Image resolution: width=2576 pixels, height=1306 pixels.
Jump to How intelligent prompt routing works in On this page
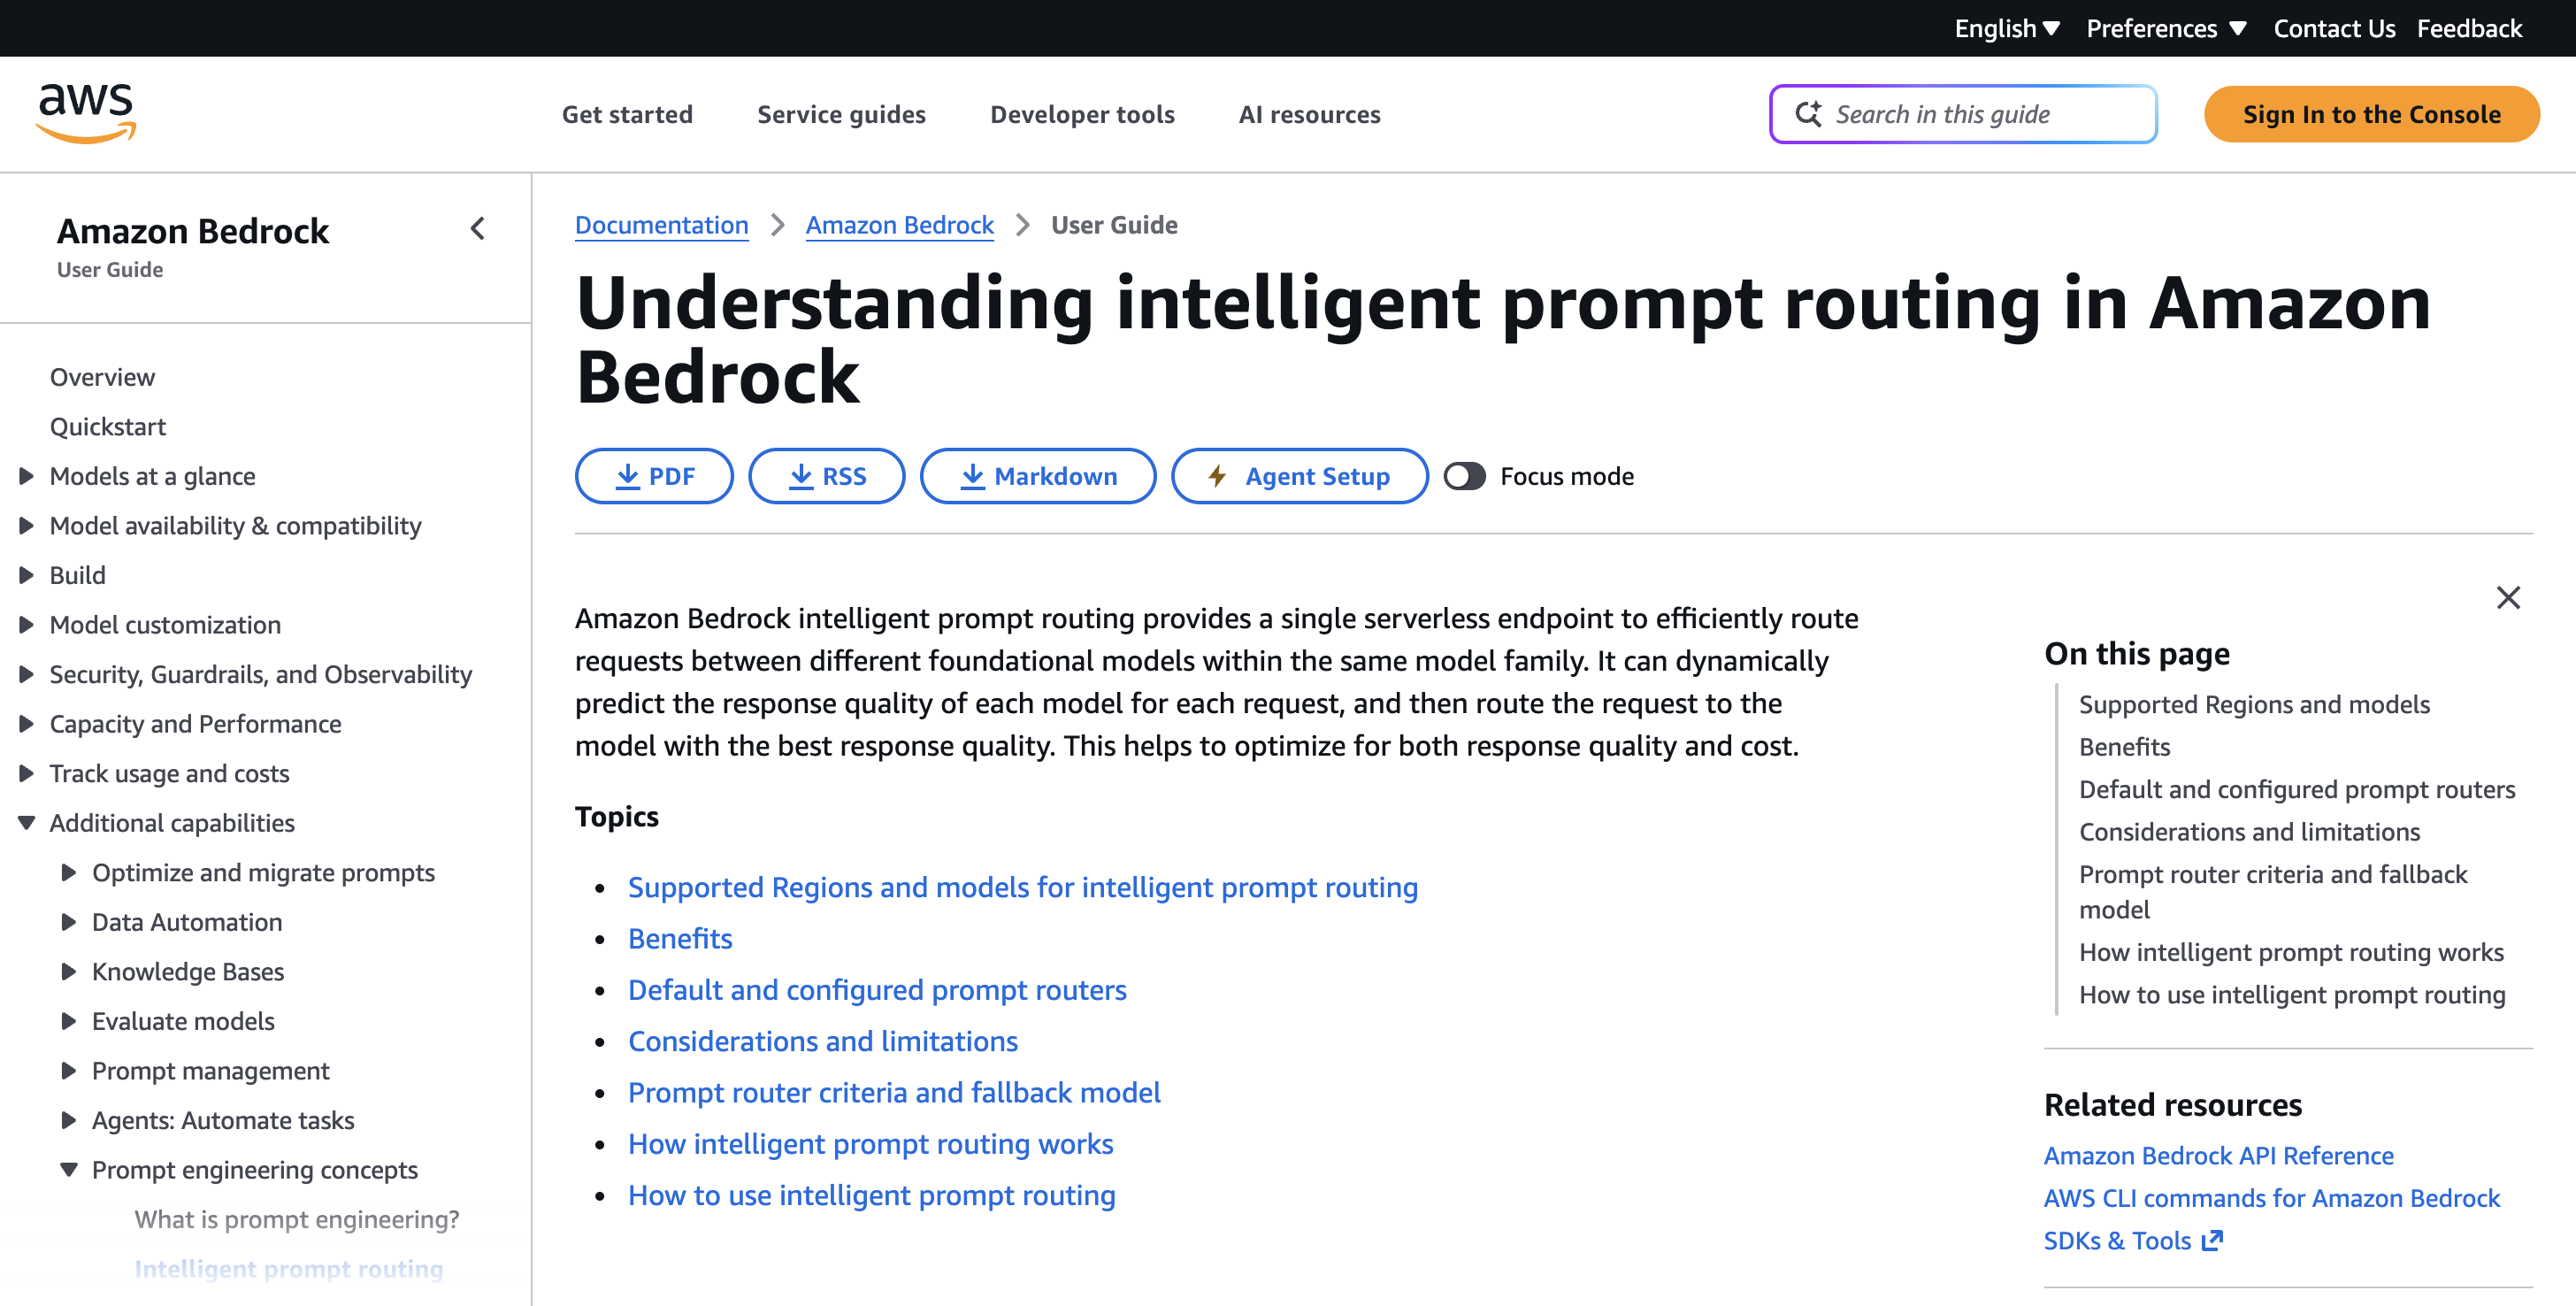click(x=2291, y=951)
